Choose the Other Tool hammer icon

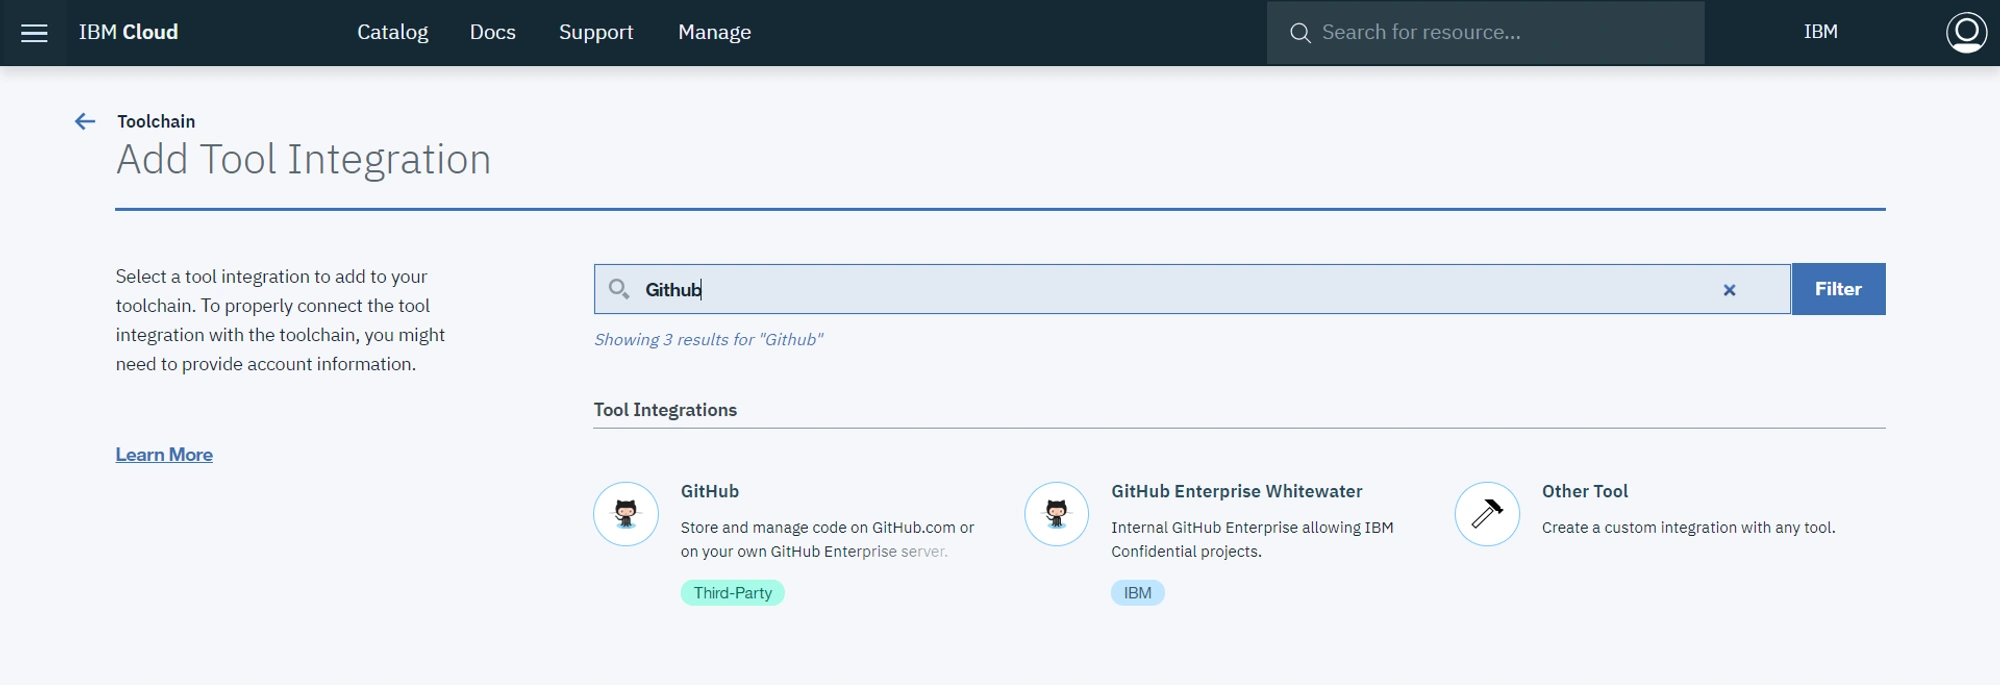pos(1487,514)
